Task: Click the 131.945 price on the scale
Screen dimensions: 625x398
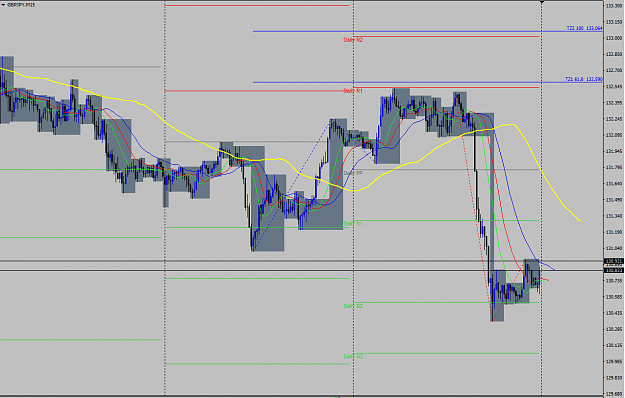Action: (614, 151)
